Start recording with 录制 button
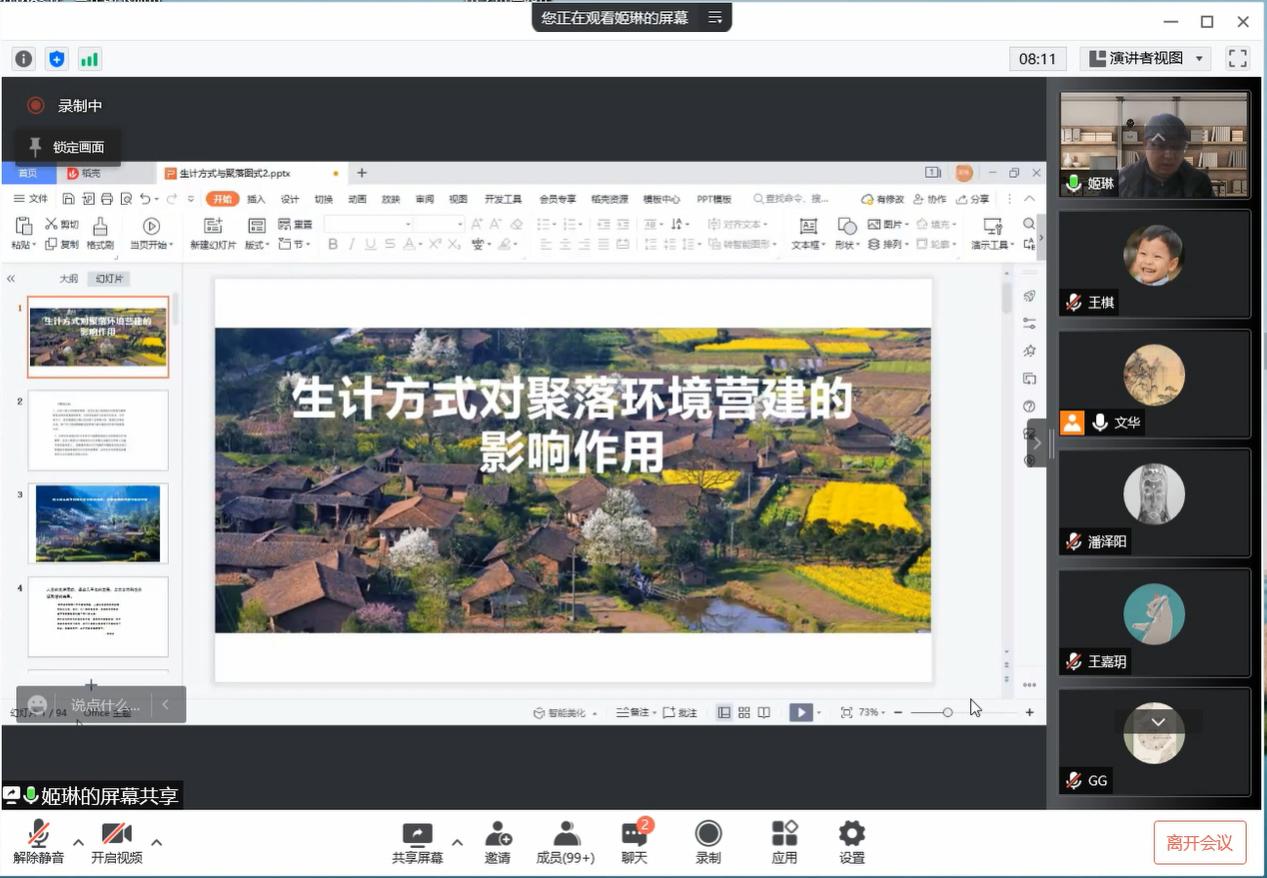Screen dimensions: 1267x878 [x=708, y=841]
